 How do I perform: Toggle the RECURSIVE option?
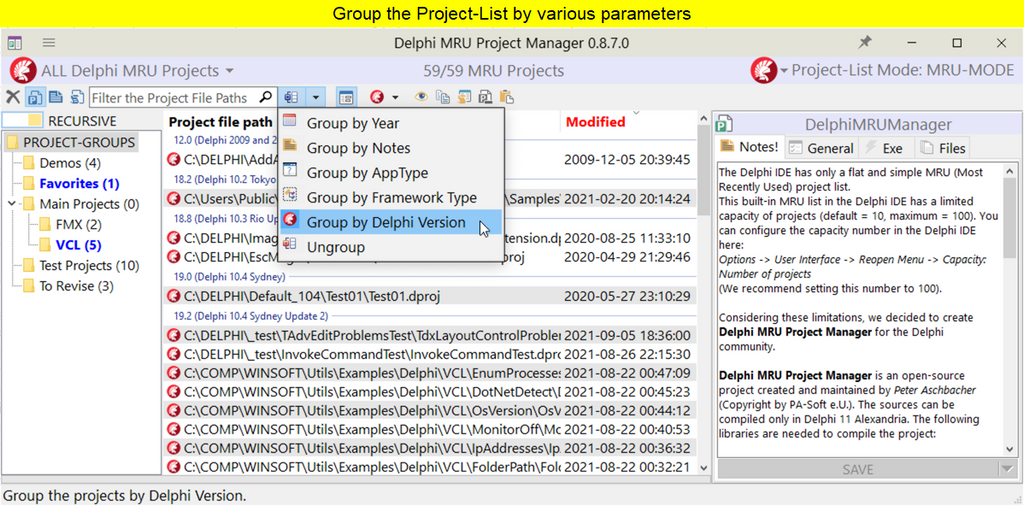point(15,121)
